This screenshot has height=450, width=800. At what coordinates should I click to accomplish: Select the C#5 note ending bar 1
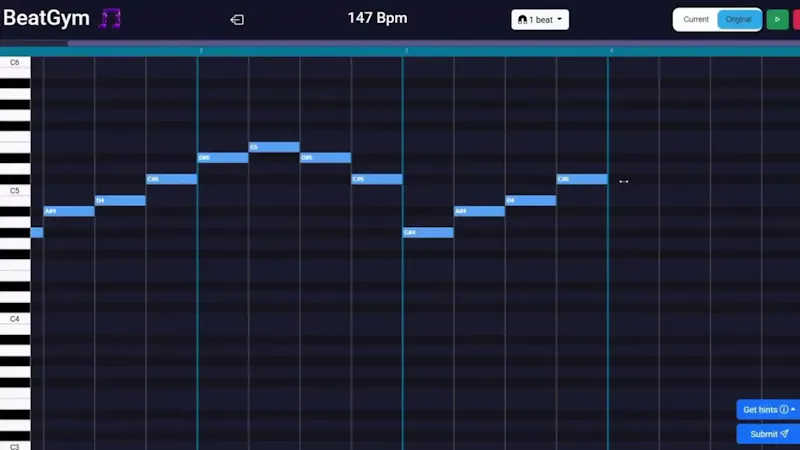click(171, 179)
